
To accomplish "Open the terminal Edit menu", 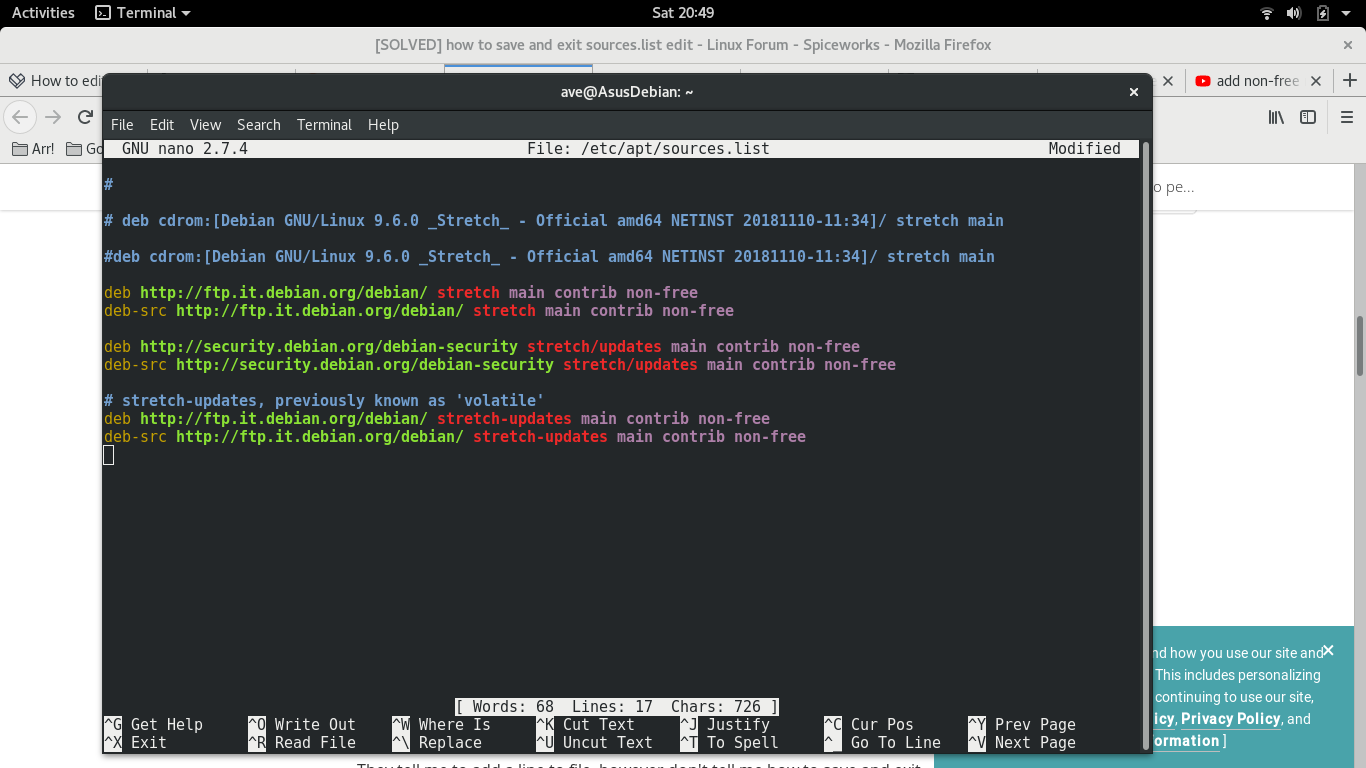I will [x=162, y=125].
